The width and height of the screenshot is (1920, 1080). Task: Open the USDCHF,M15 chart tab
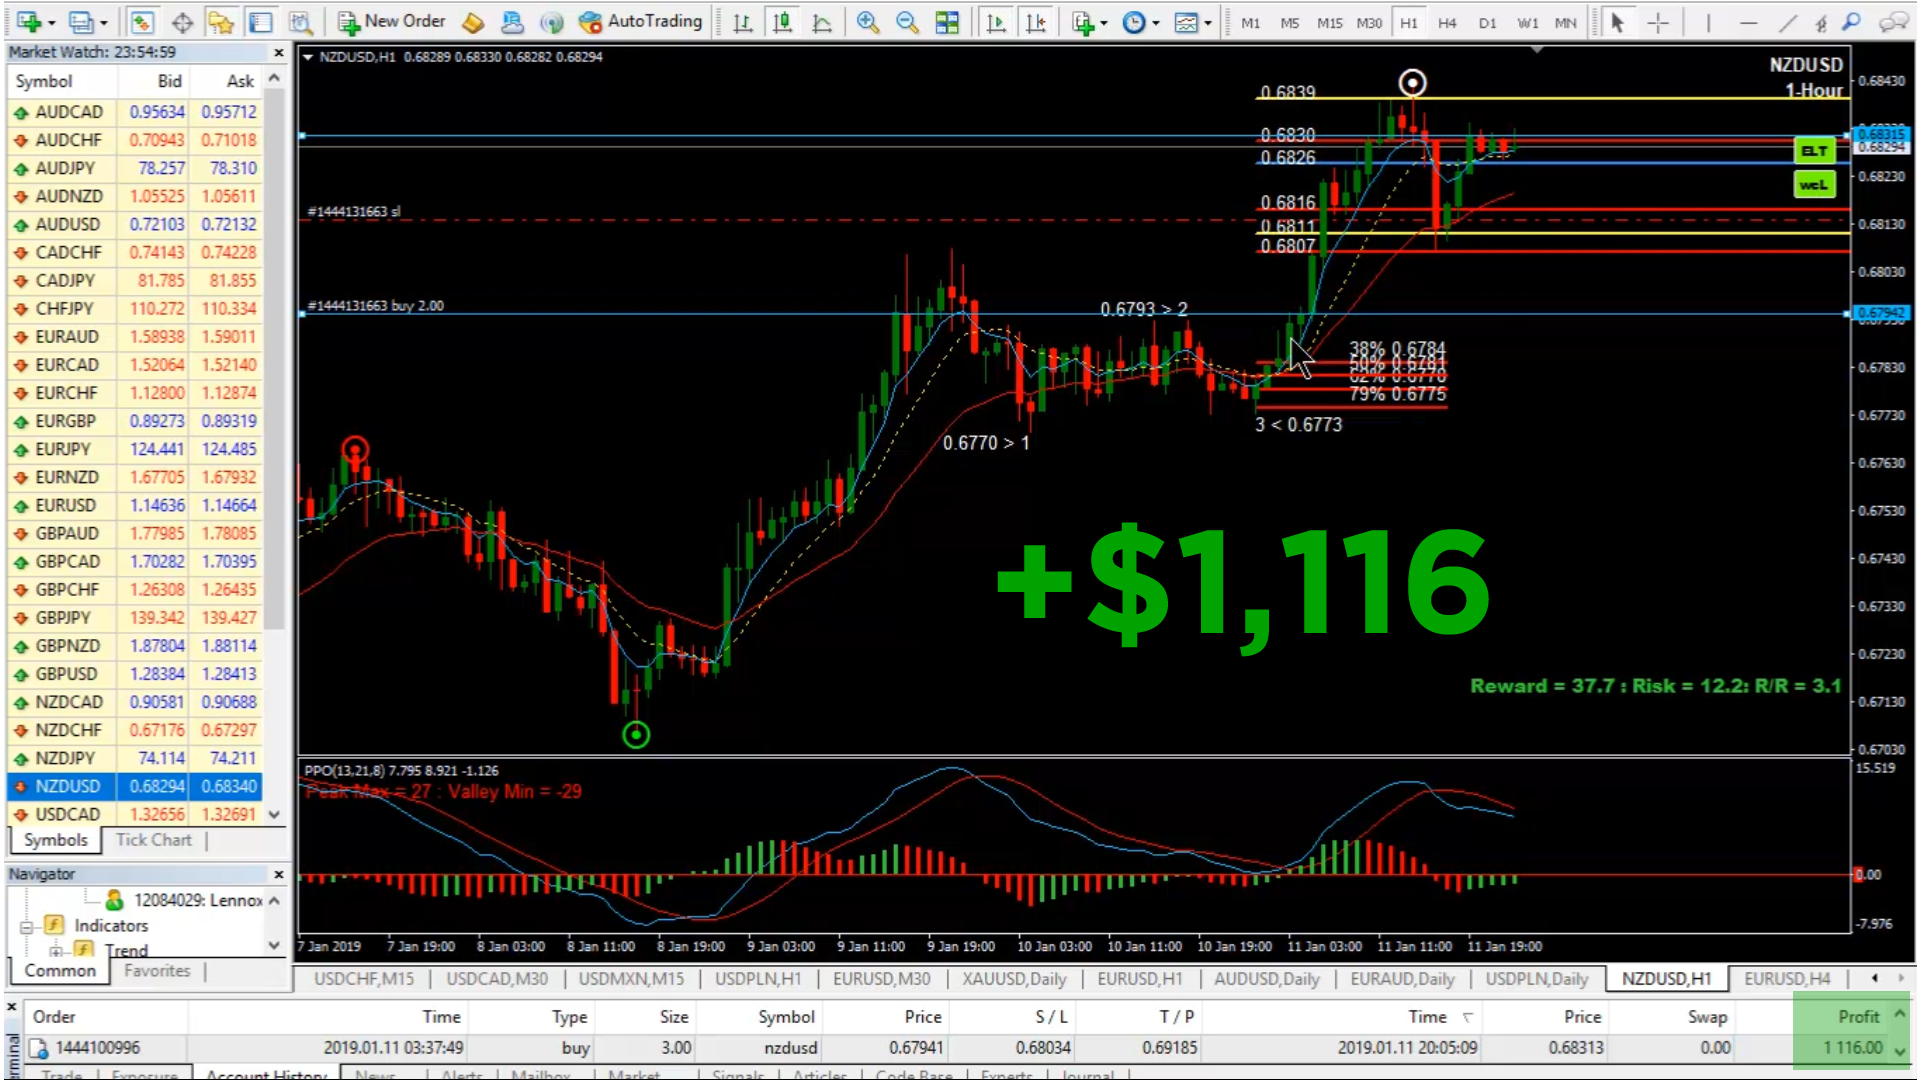tap(364, 979)
